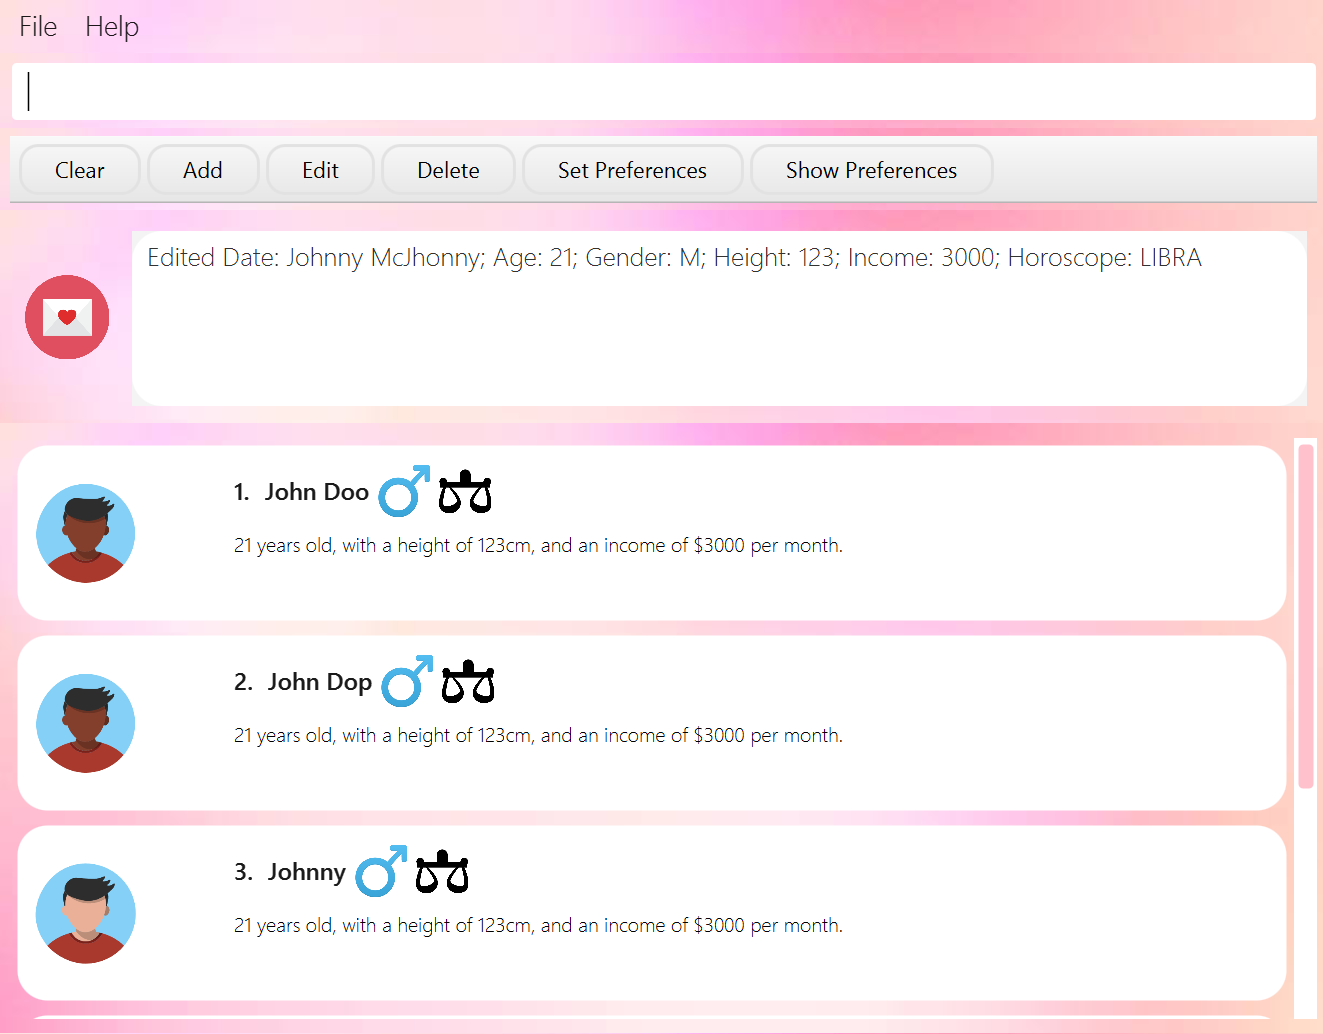Select John Dop's avatar picture
1323x1034 pixels.
86,723
